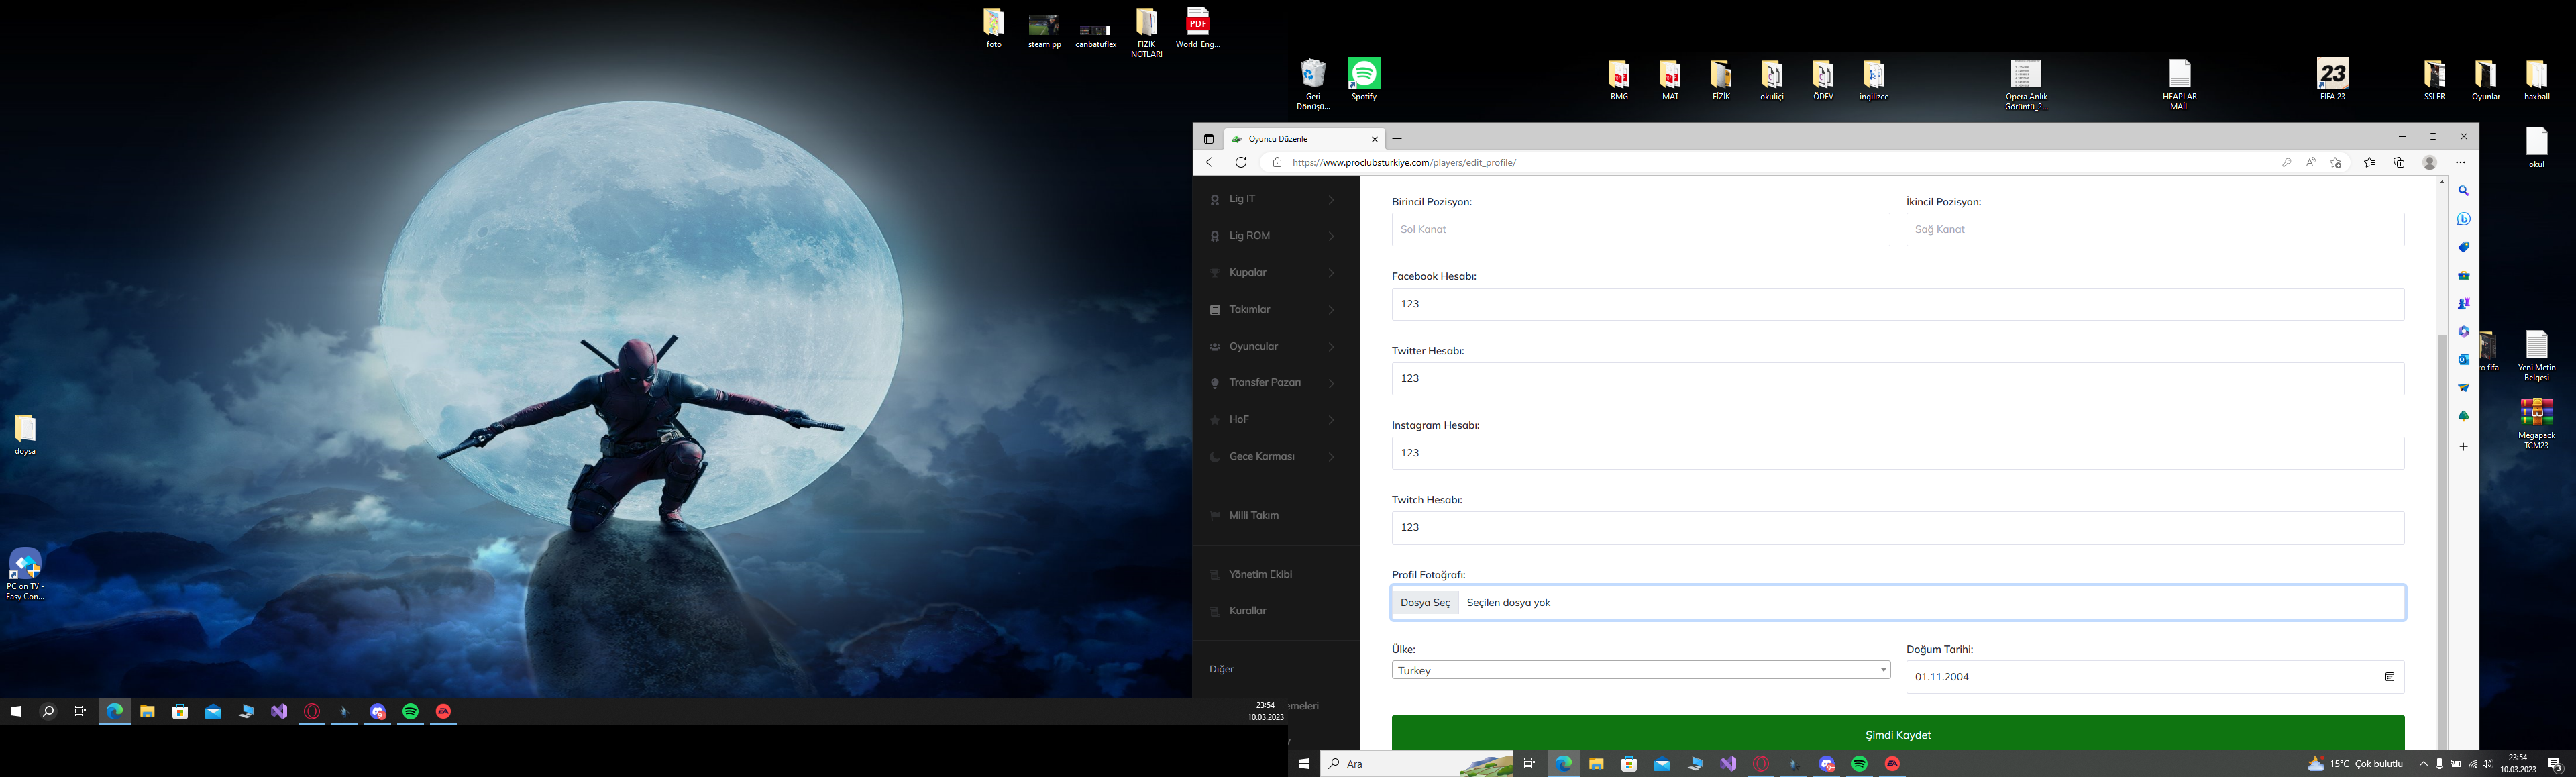2576x777 pixels.
Task: Open Edge sidebar search icon
Action: pos(2463,191)
